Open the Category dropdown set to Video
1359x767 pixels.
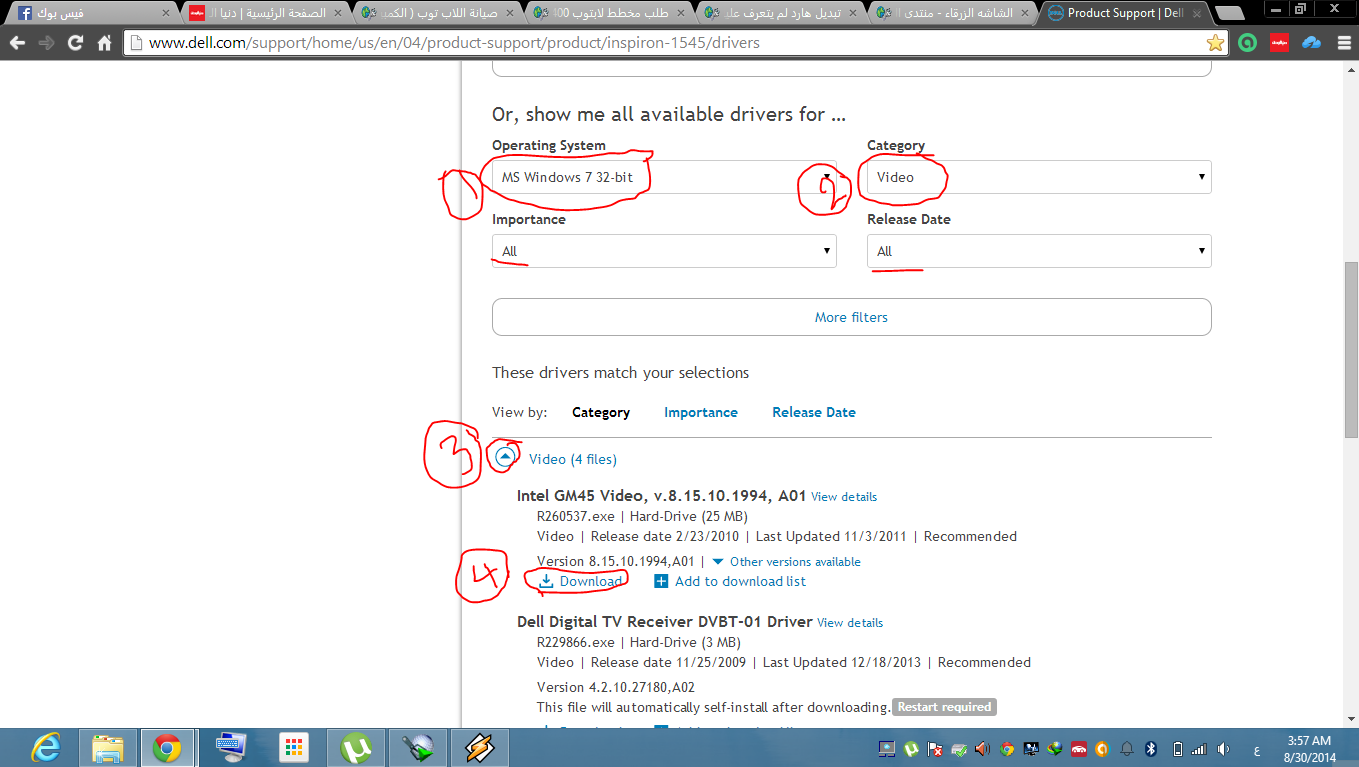pos(1039,177)
